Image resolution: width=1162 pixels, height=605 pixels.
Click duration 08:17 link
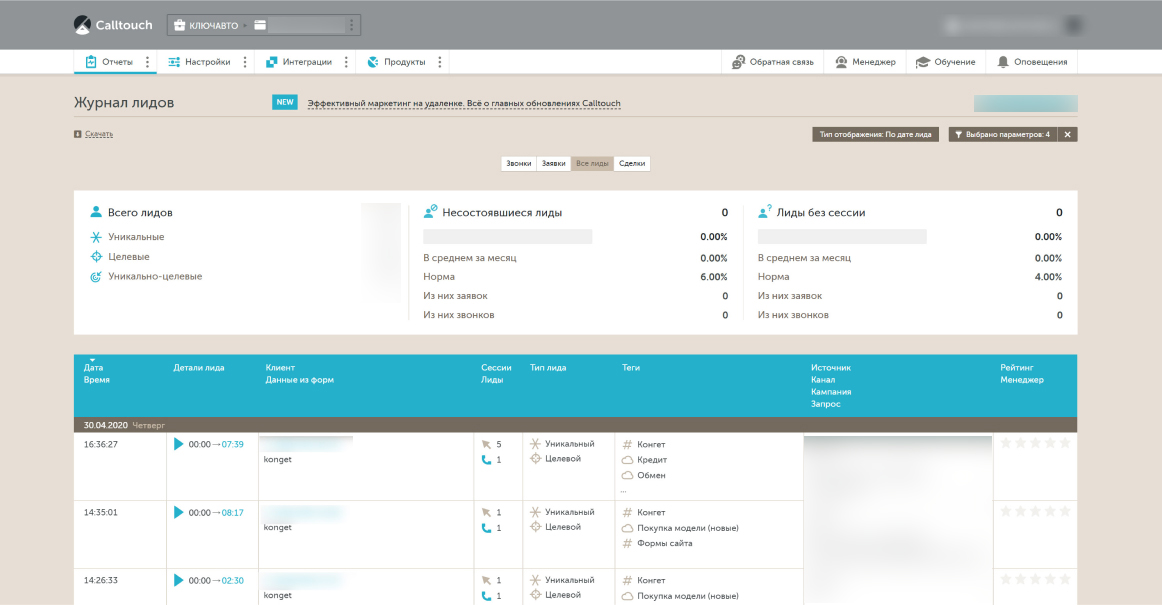(x=233, y=512)
